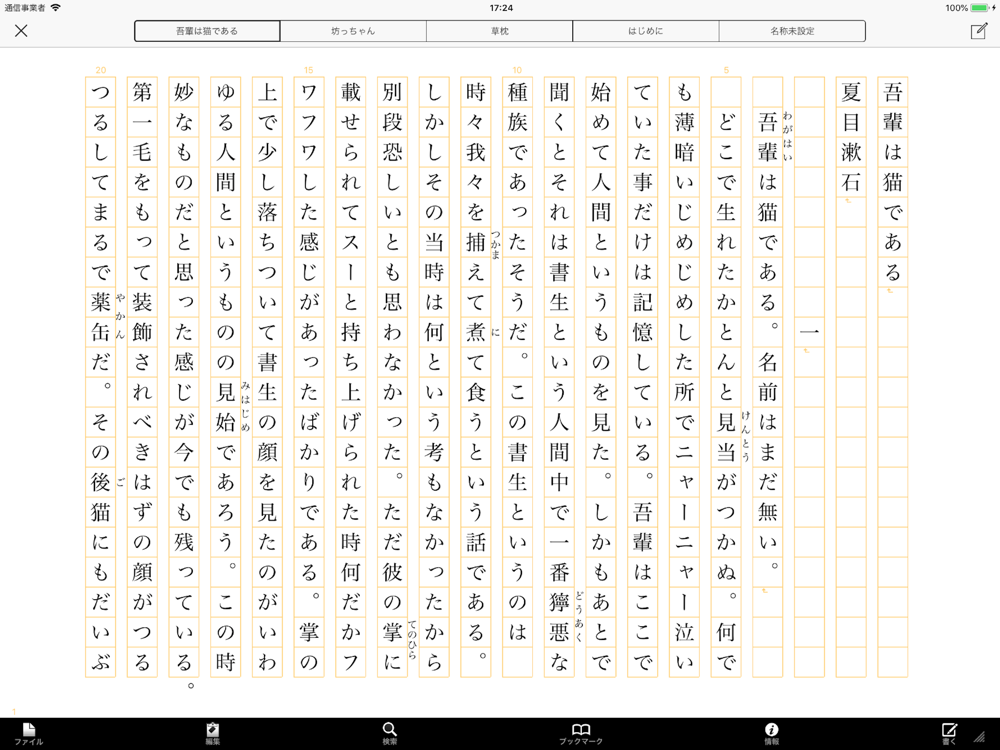
Task: Close the document with the X icon
Action: tap(21, 31)
